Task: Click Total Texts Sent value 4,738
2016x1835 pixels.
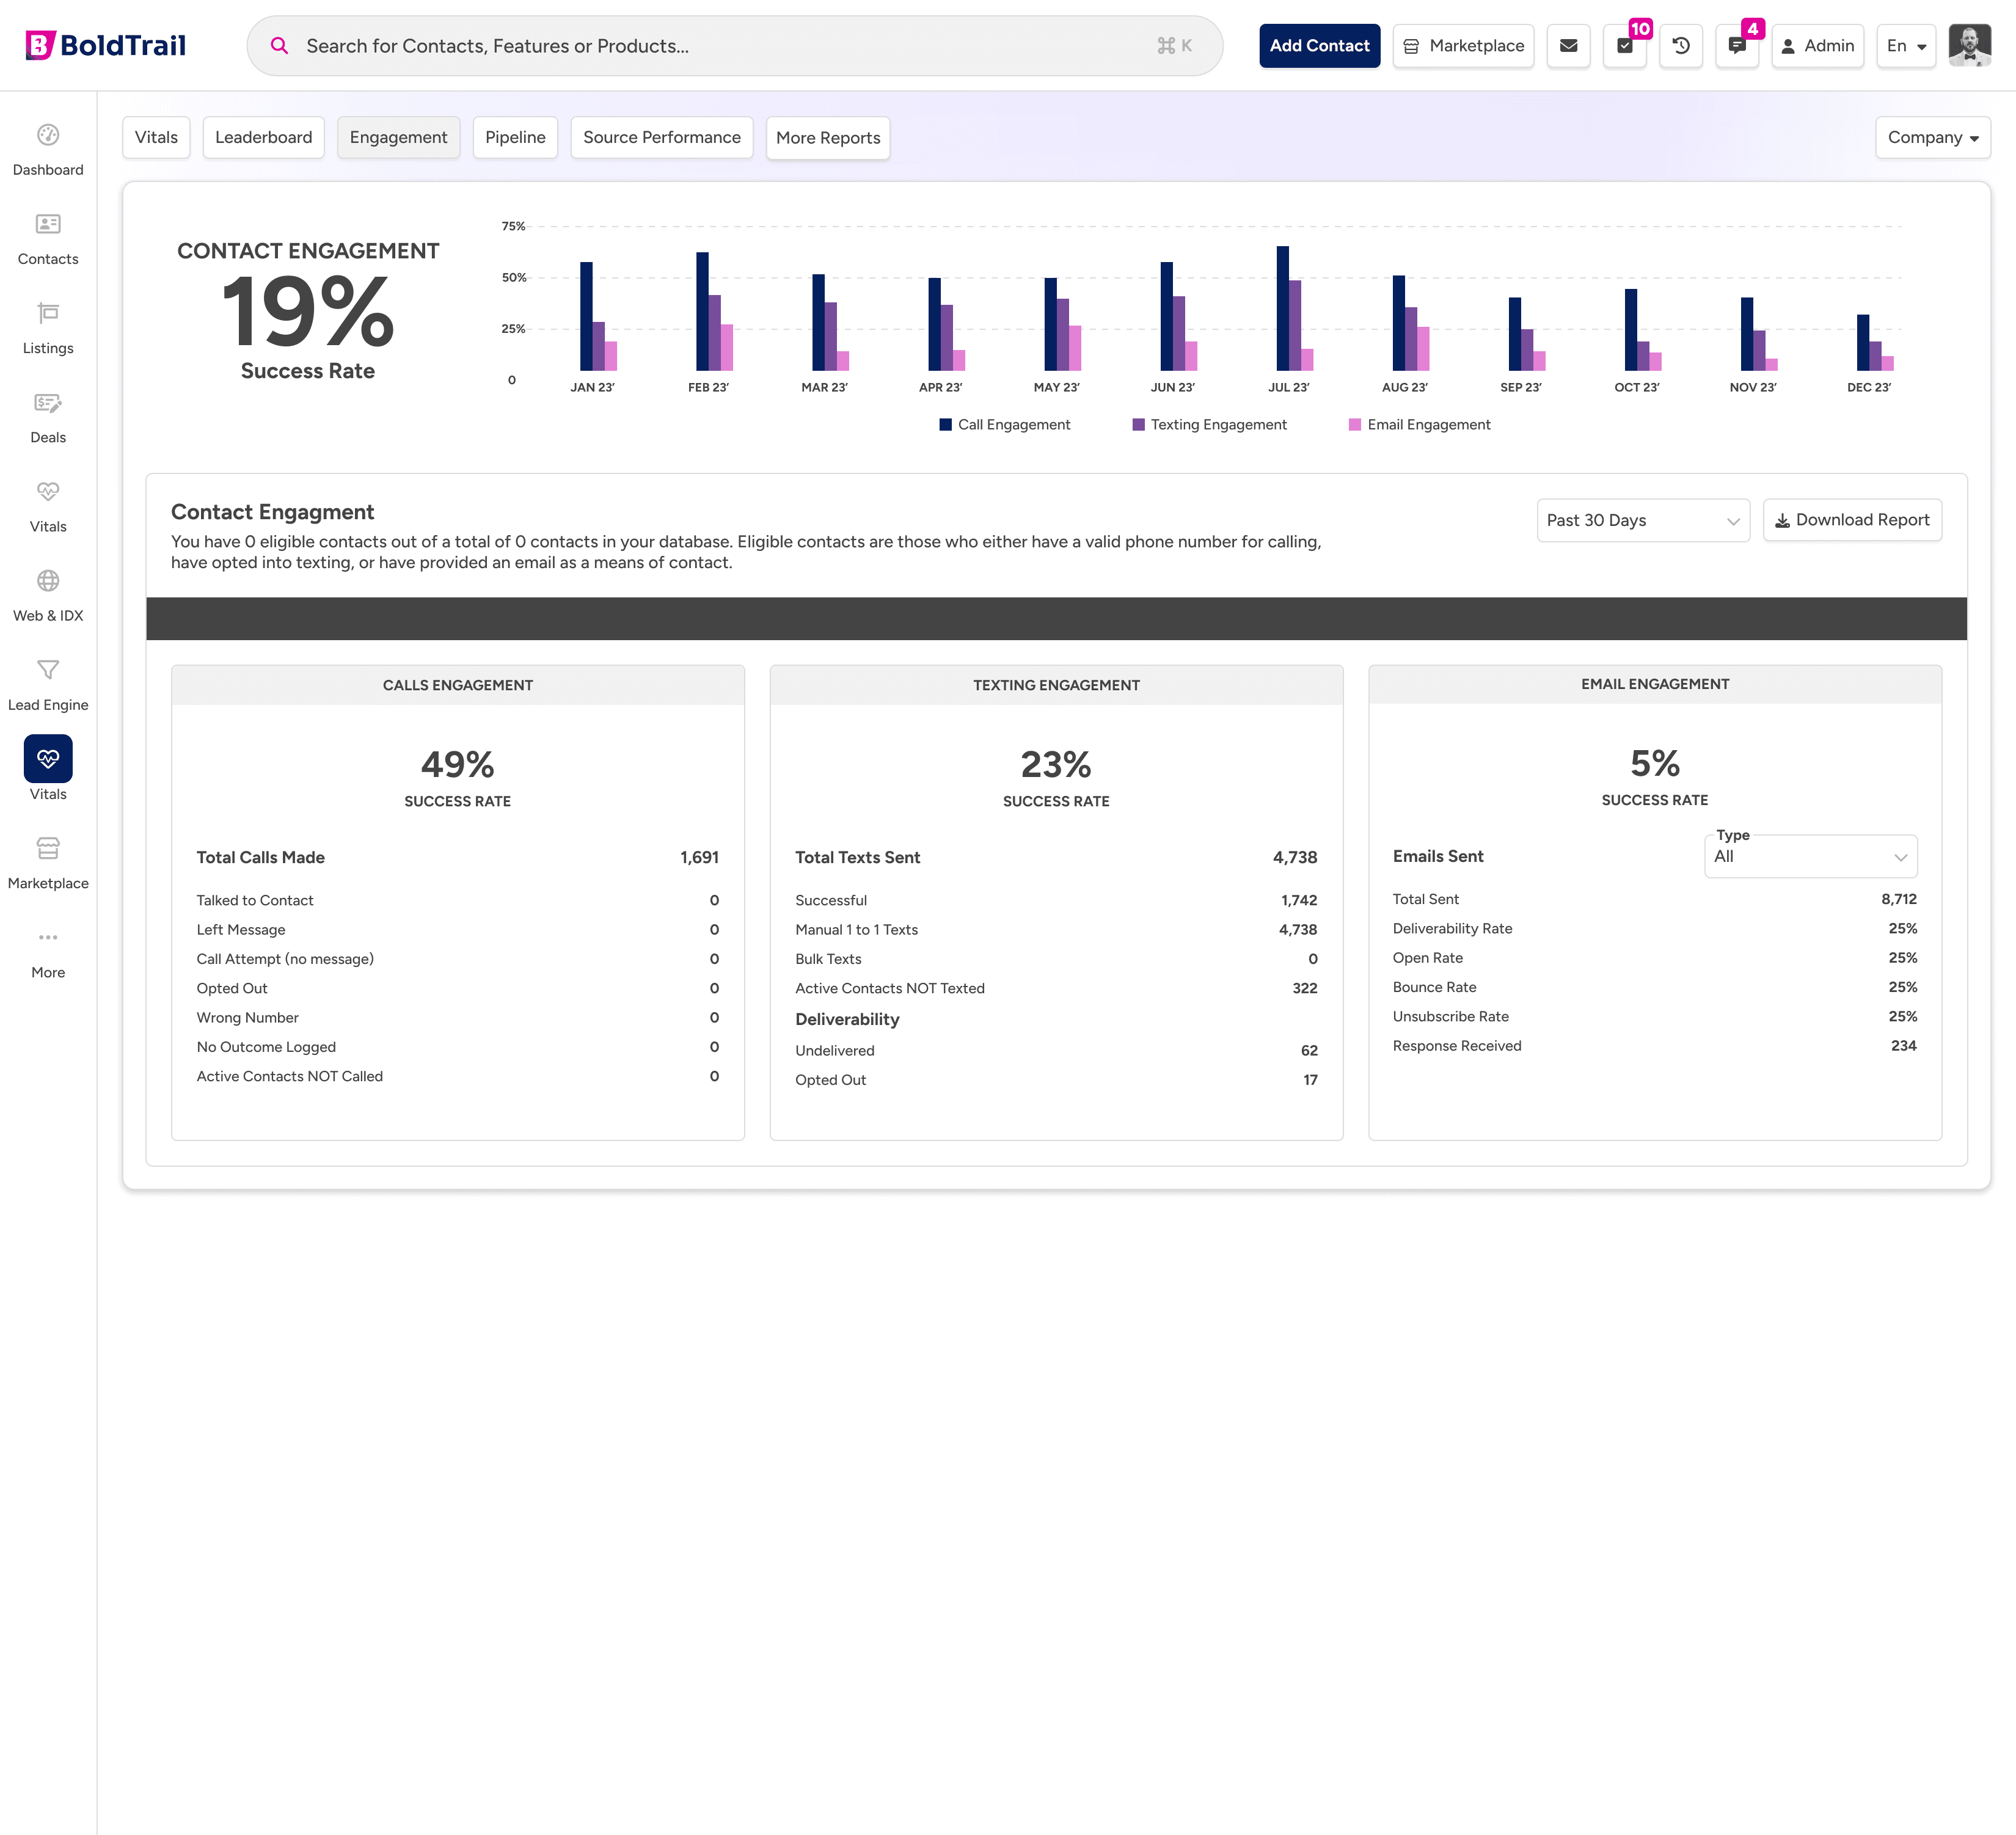Action: (x=1295, y=858)
